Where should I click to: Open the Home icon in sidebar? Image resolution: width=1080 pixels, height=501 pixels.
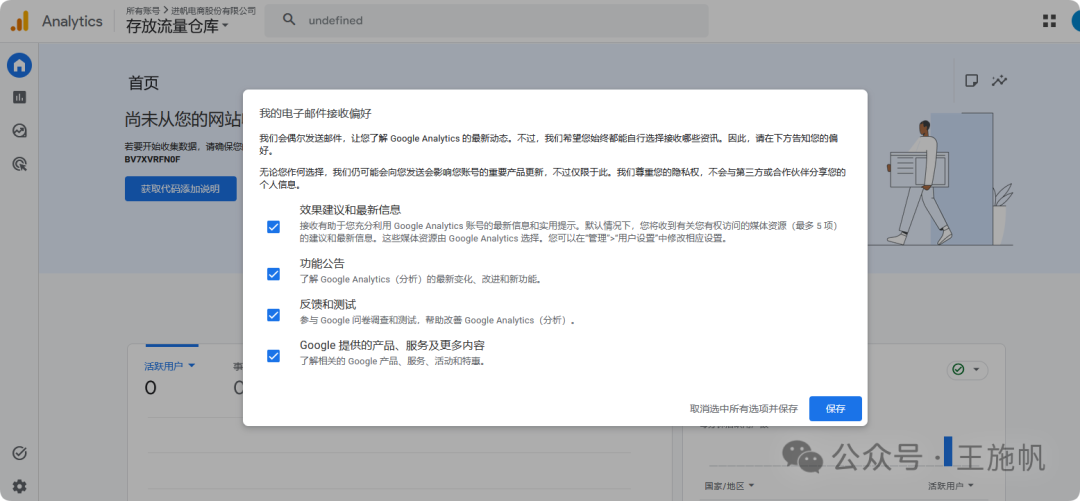click(x=19, y=65)
